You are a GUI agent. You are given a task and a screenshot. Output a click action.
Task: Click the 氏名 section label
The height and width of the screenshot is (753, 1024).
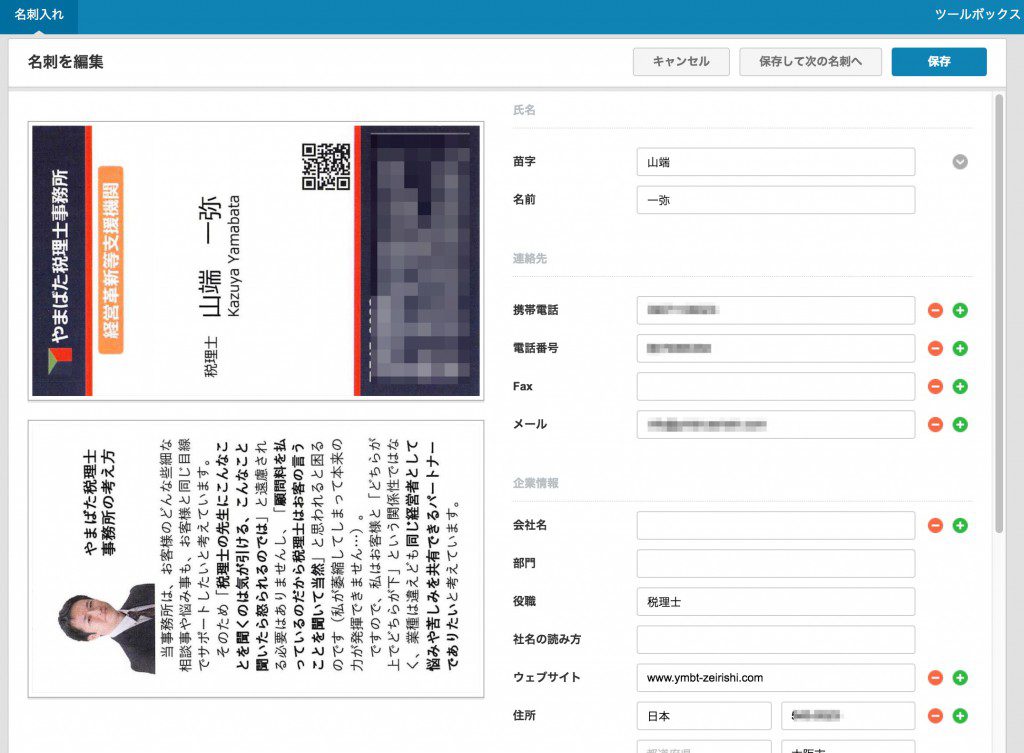[524, 110]
